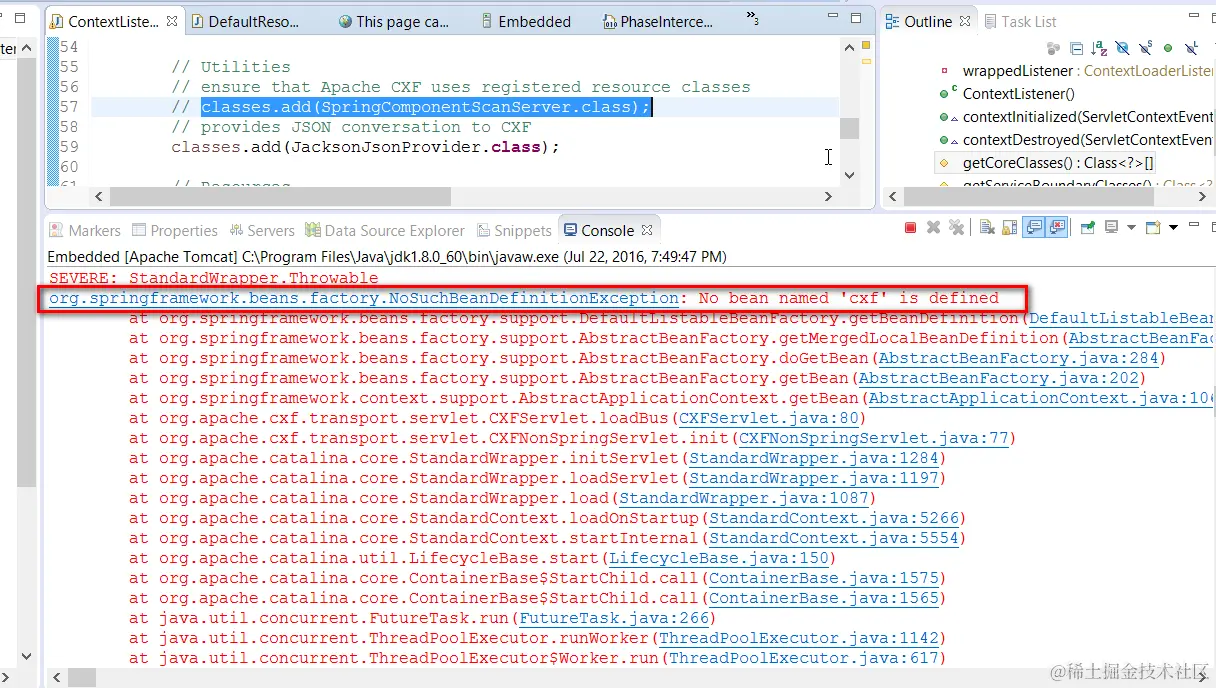Screen dimensions: 1216x688
Task: Open the 'This page ca...' browser tab
Action: tap(393, 21)
